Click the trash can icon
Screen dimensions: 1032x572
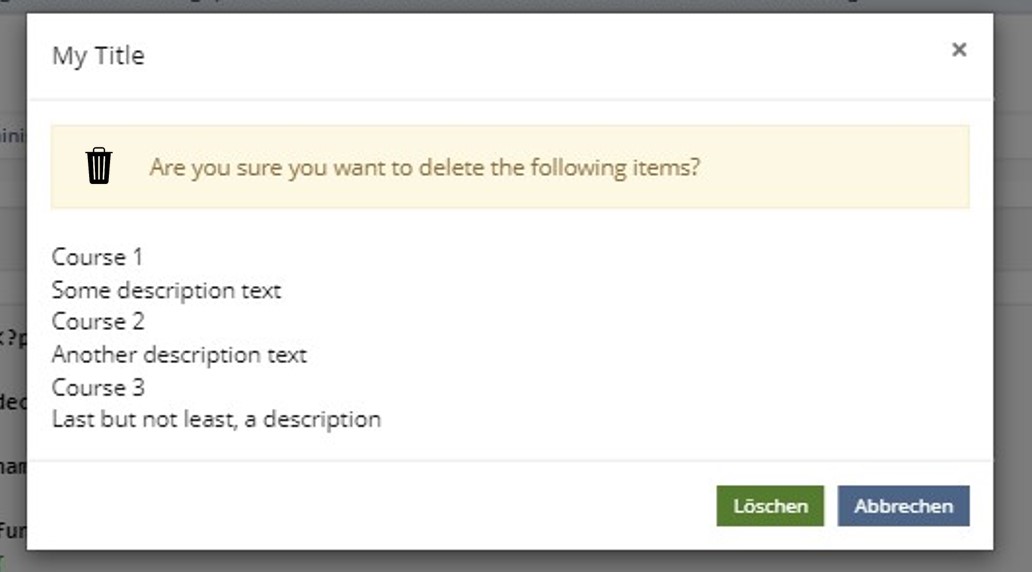tap(99, 166)
